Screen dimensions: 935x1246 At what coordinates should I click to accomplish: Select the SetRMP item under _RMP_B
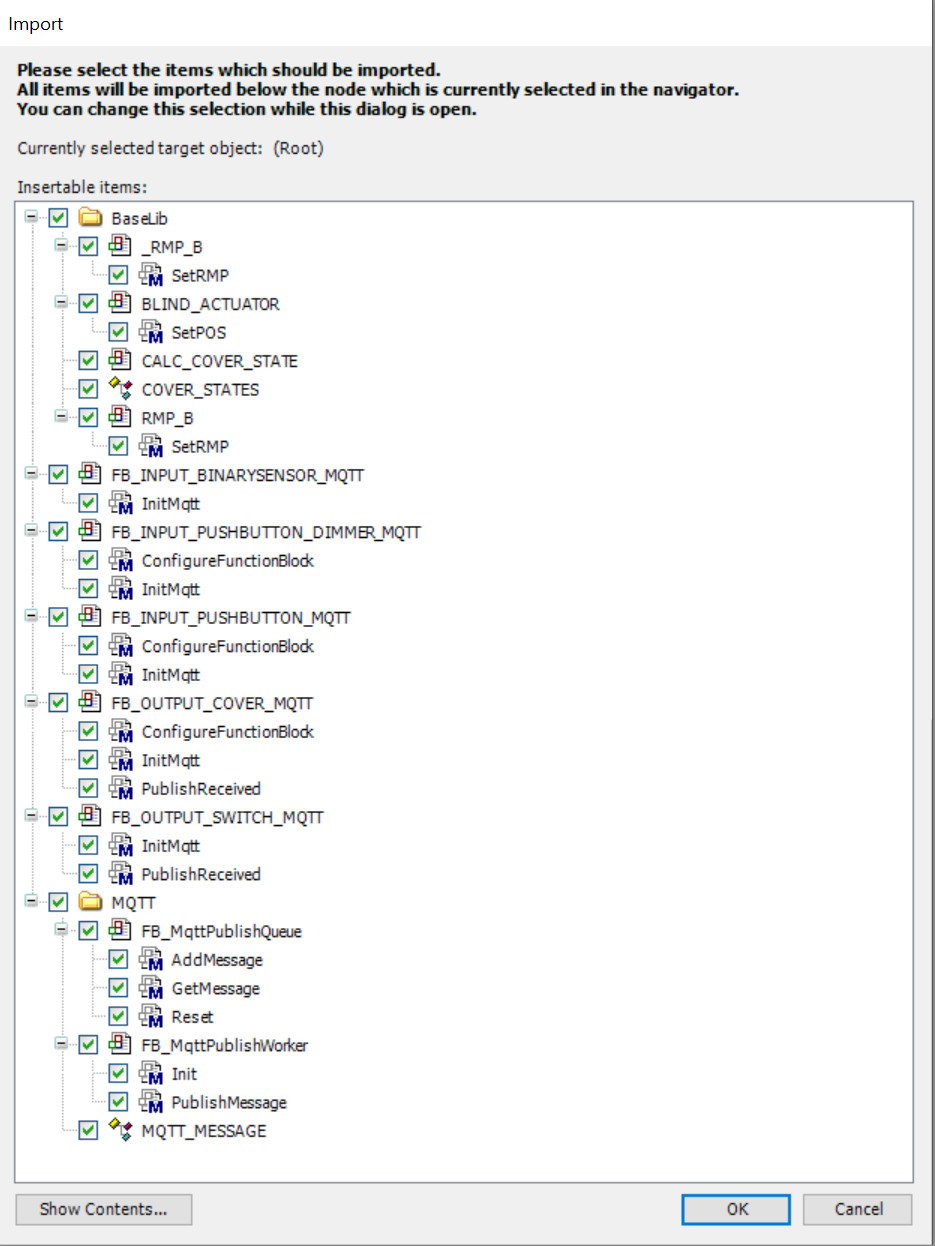tap(200, 275)
